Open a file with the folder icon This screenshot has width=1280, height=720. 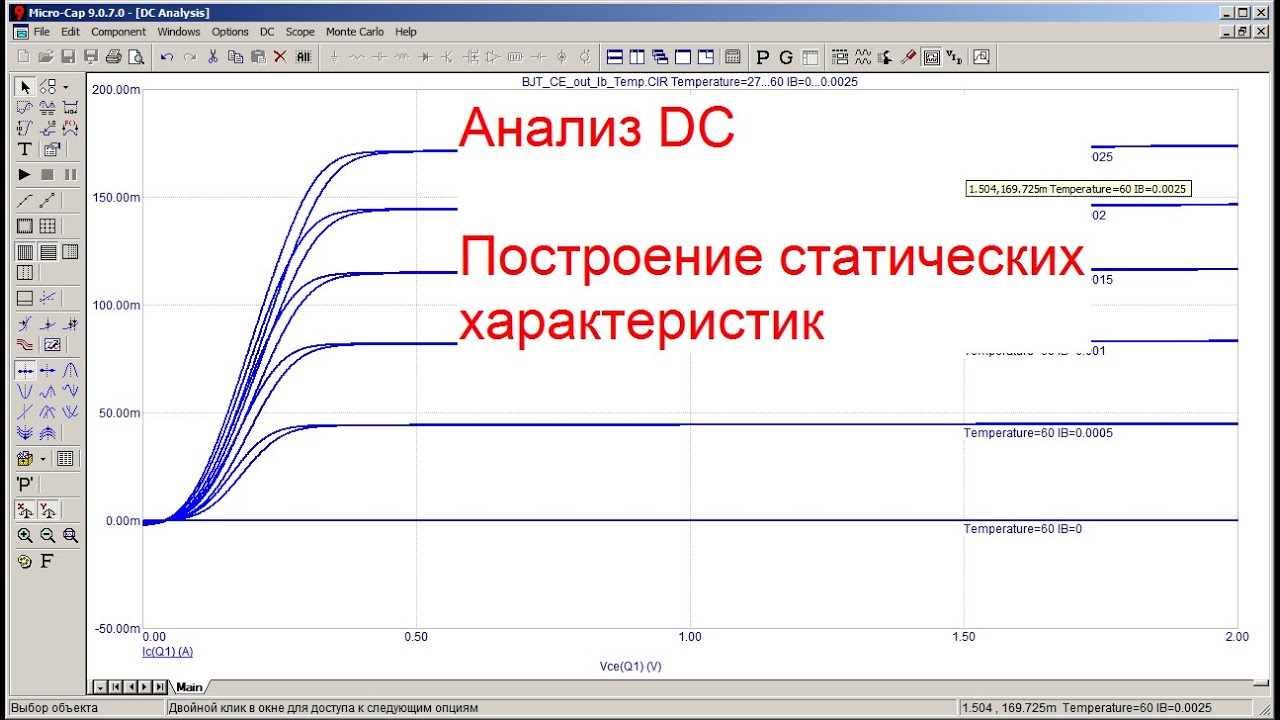pos(46,57)
